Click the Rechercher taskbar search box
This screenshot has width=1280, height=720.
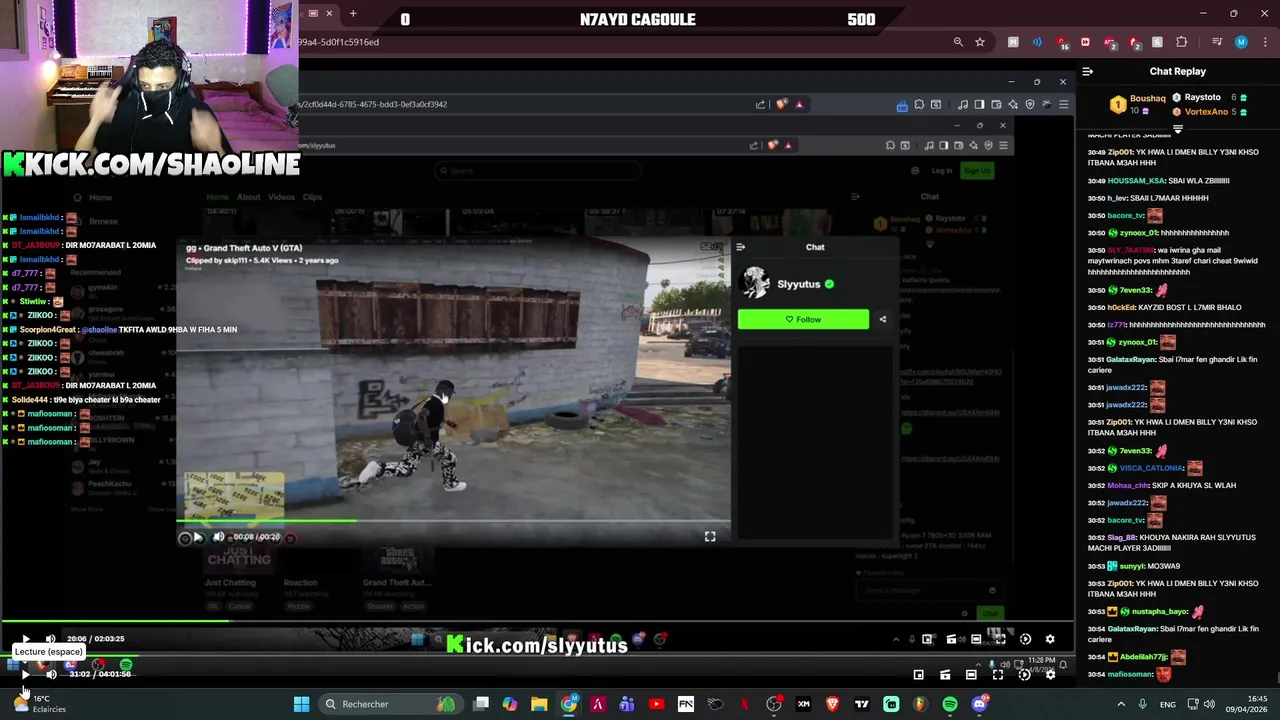pos(389,704)
